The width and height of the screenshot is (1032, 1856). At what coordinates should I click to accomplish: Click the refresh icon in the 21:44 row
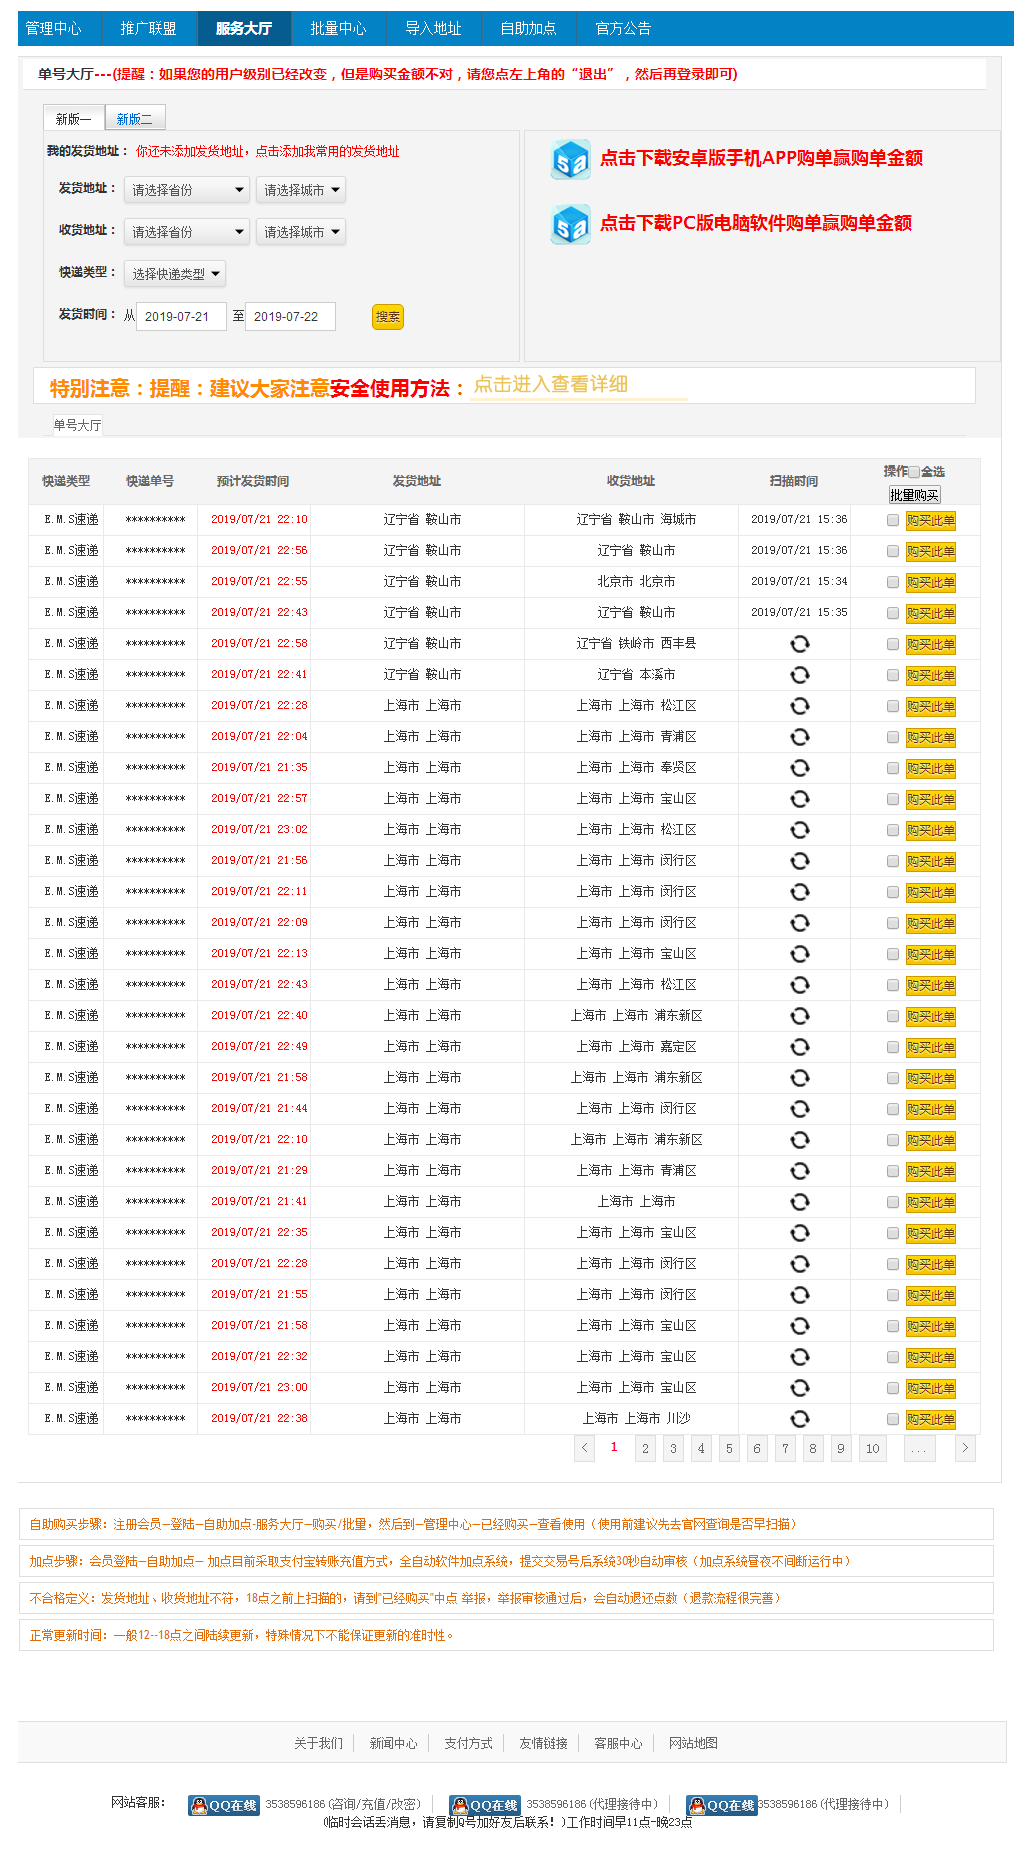[x=800, y=1109]
